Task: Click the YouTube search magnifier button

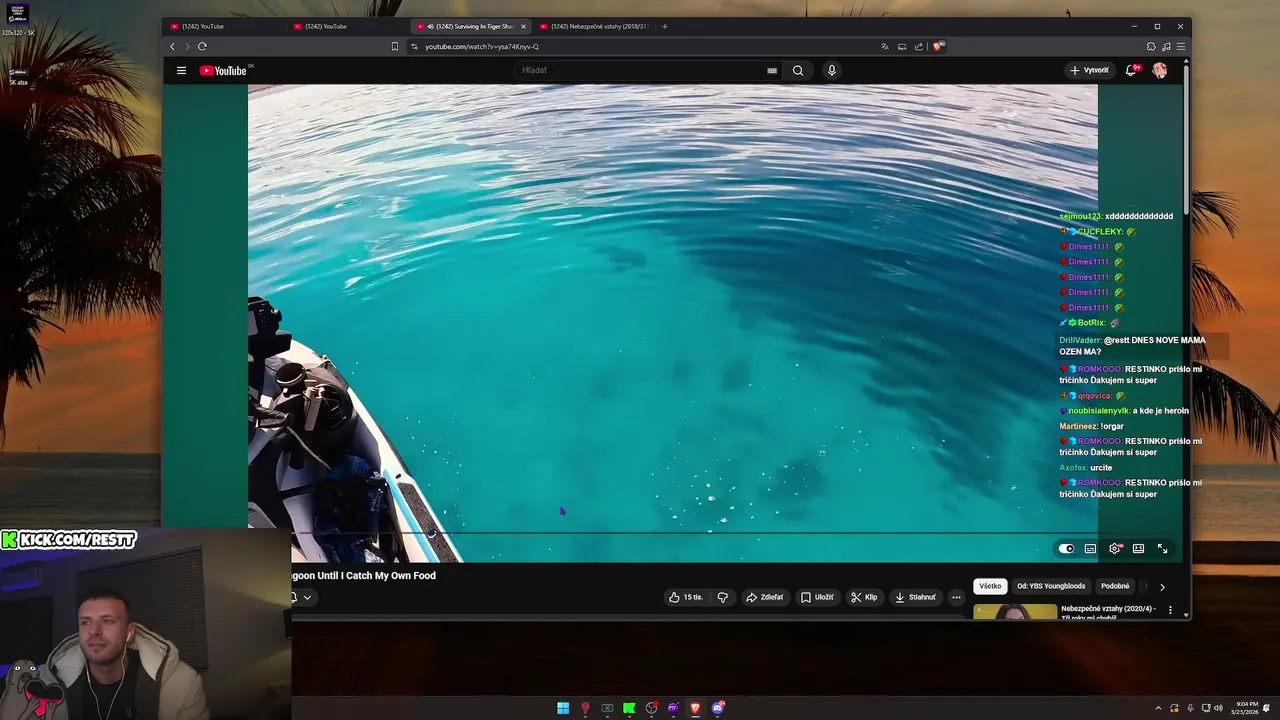Action: point(798,70)
